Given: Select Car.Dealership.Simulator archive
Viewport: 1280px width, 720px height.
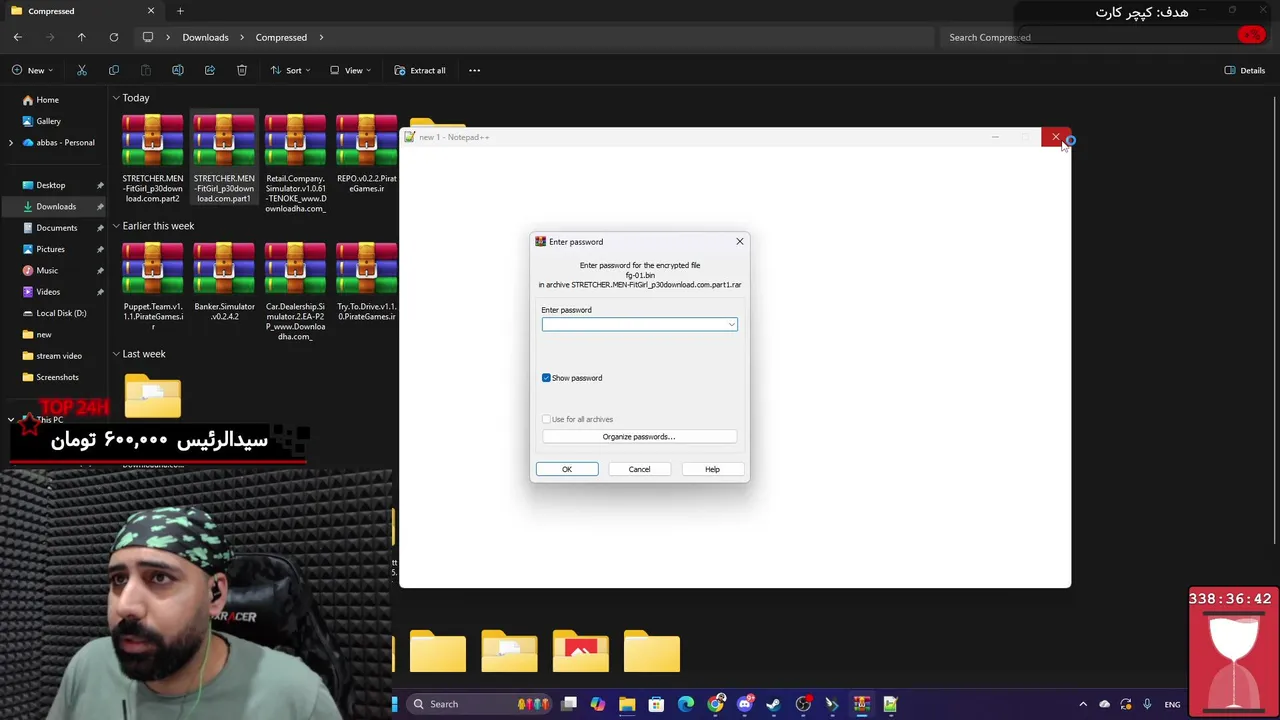Looking at the screenshot, I should [x=295, y=291].
